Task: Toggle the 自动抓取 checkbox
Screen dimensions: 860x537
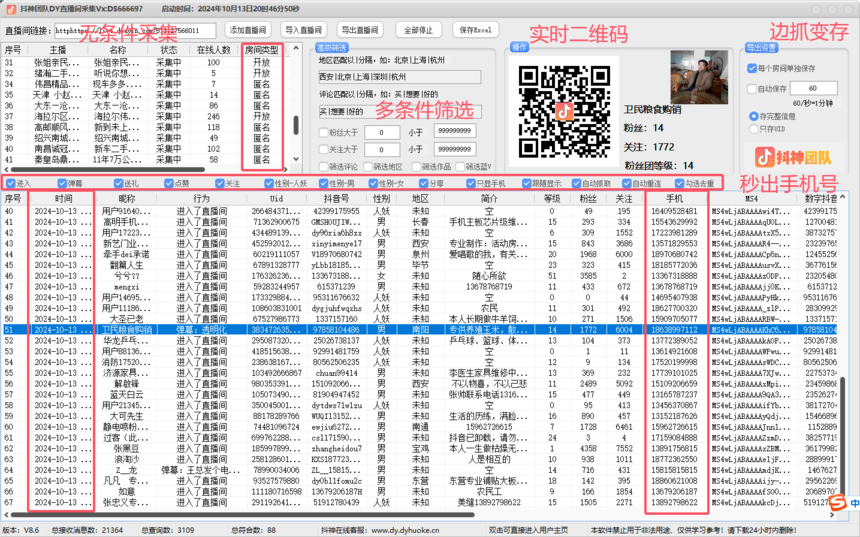Action: pyautogui.click(x=576, y=183)
